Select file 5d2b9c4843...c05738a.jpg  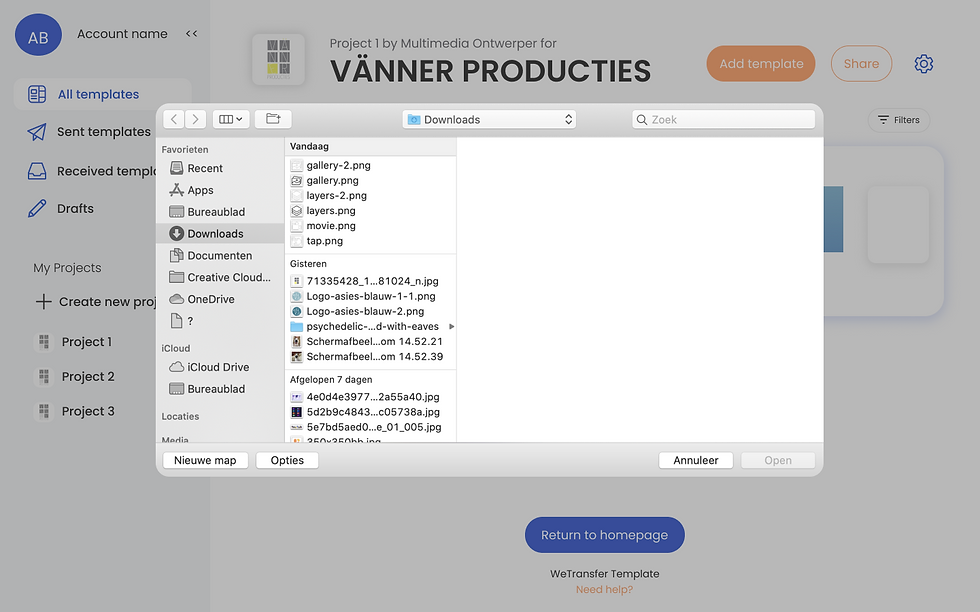pos(371,412)
